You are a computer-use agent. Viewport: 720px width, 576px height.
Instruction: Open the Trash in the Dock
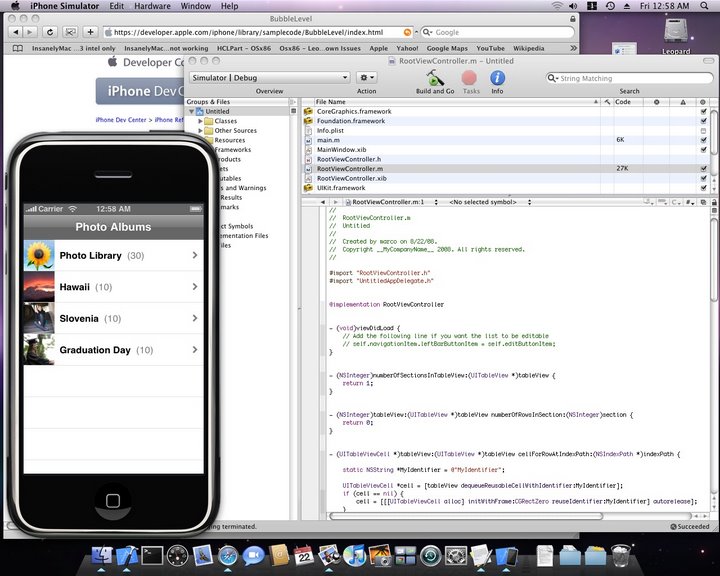point(621,555)
